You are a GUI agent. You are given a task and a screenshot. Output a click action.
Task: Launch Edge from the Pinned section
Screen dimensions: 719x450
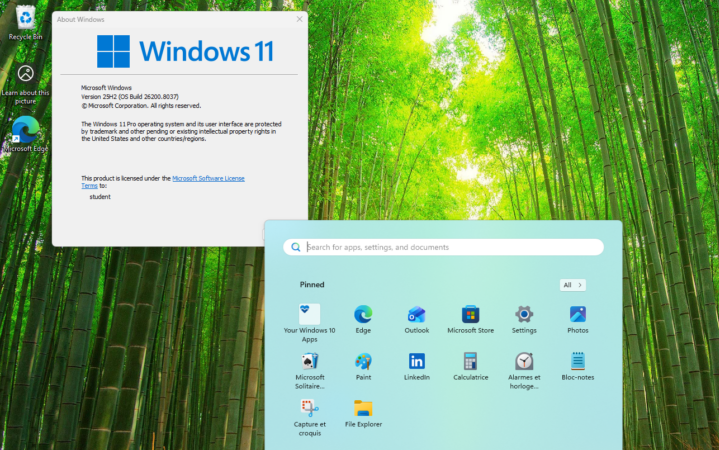[x=363, y=319]
